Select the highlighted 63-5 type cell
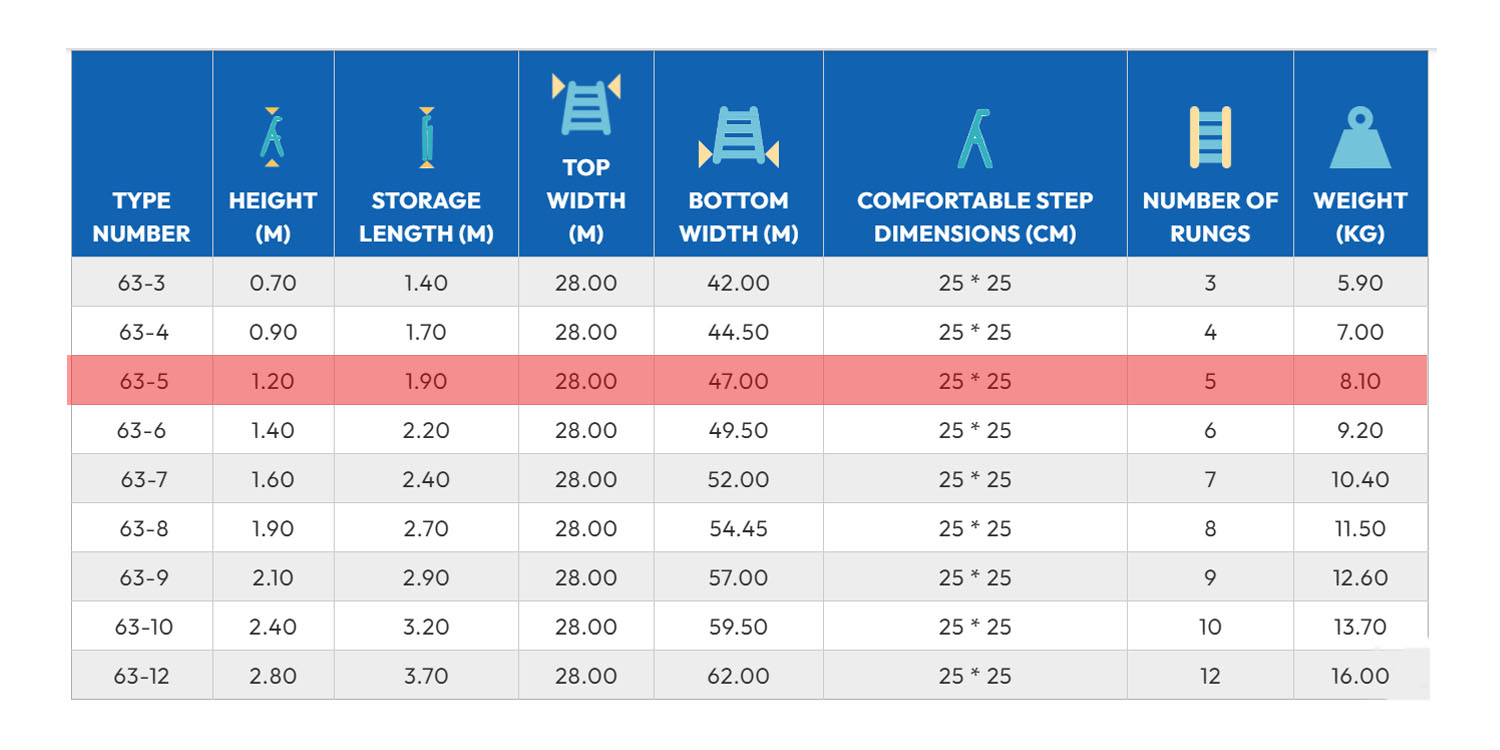This screenshot has height=750, width=1500. (x=142, y=381)
